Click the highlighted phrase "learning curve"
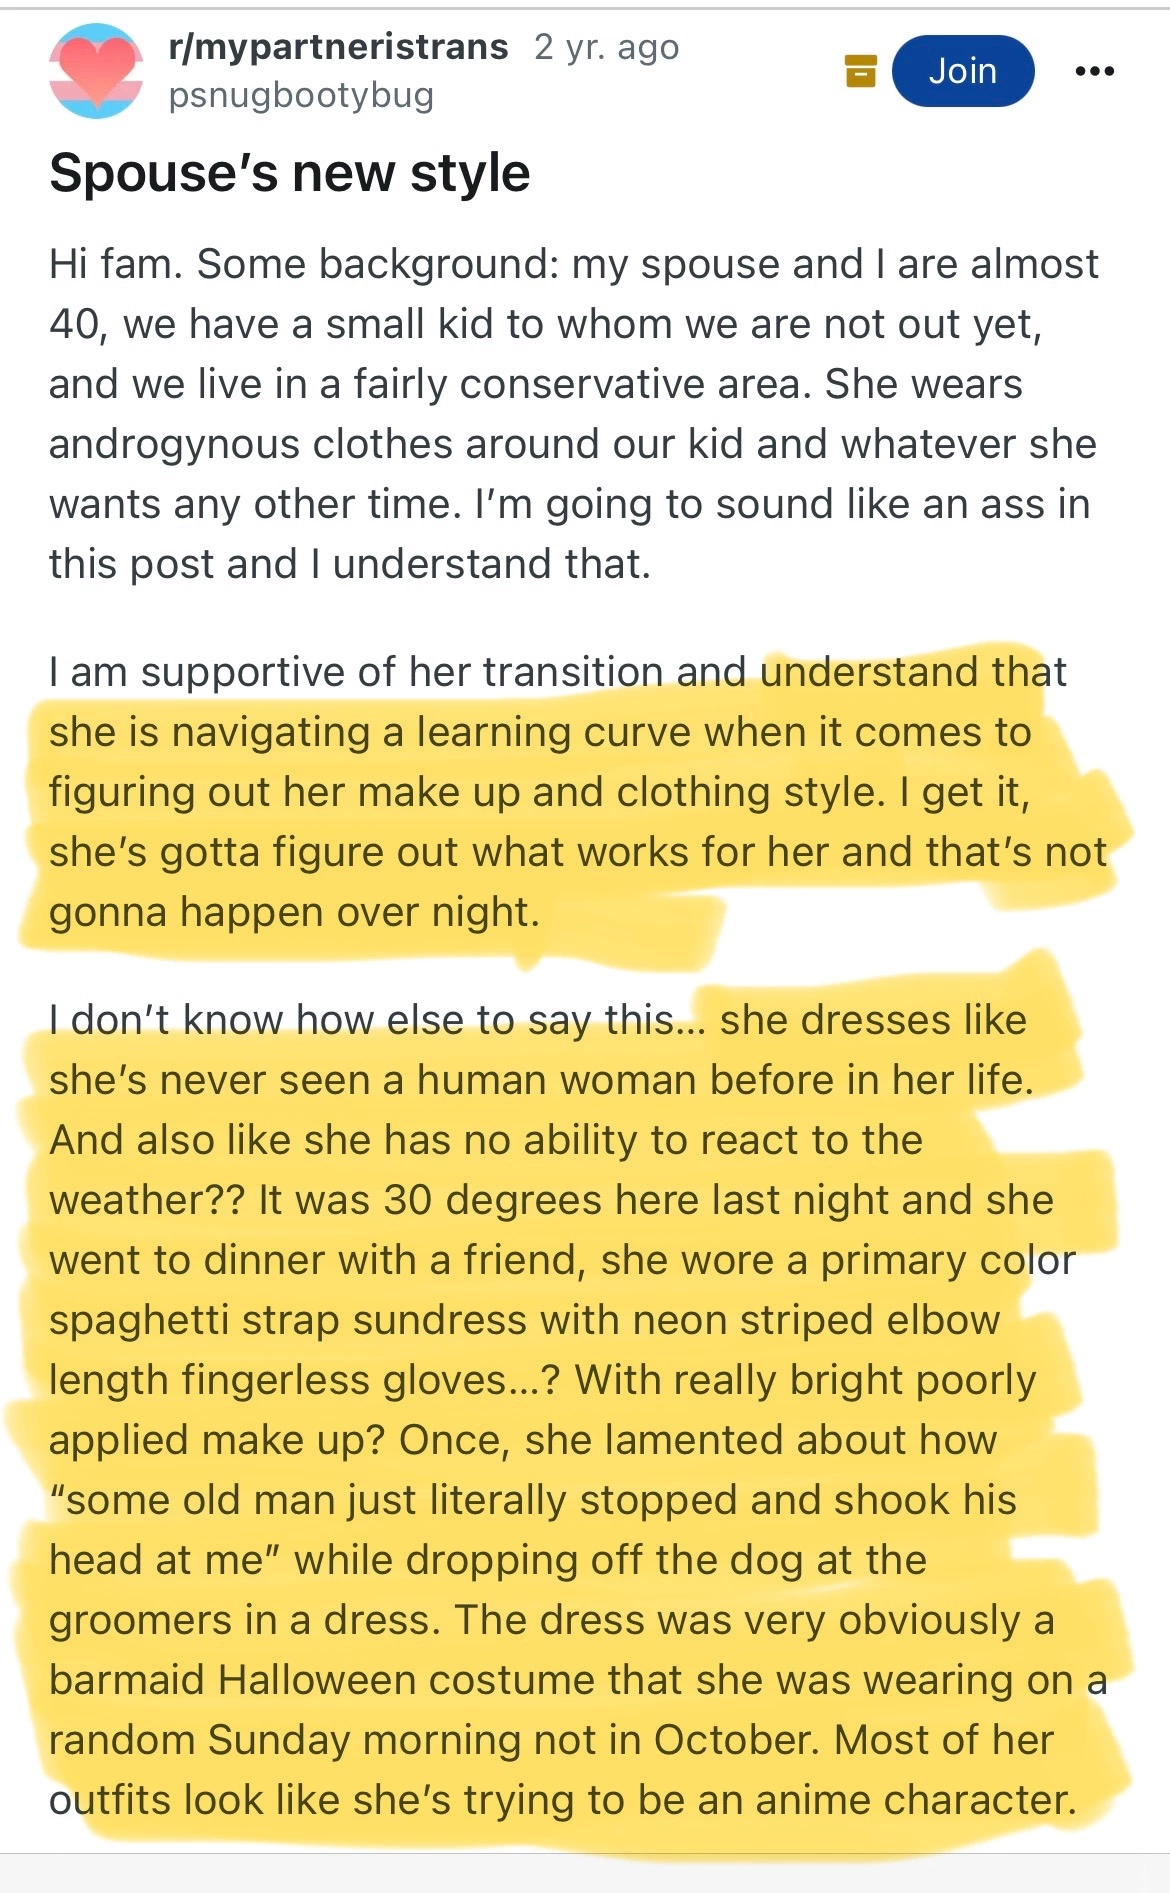 (553, 732)
